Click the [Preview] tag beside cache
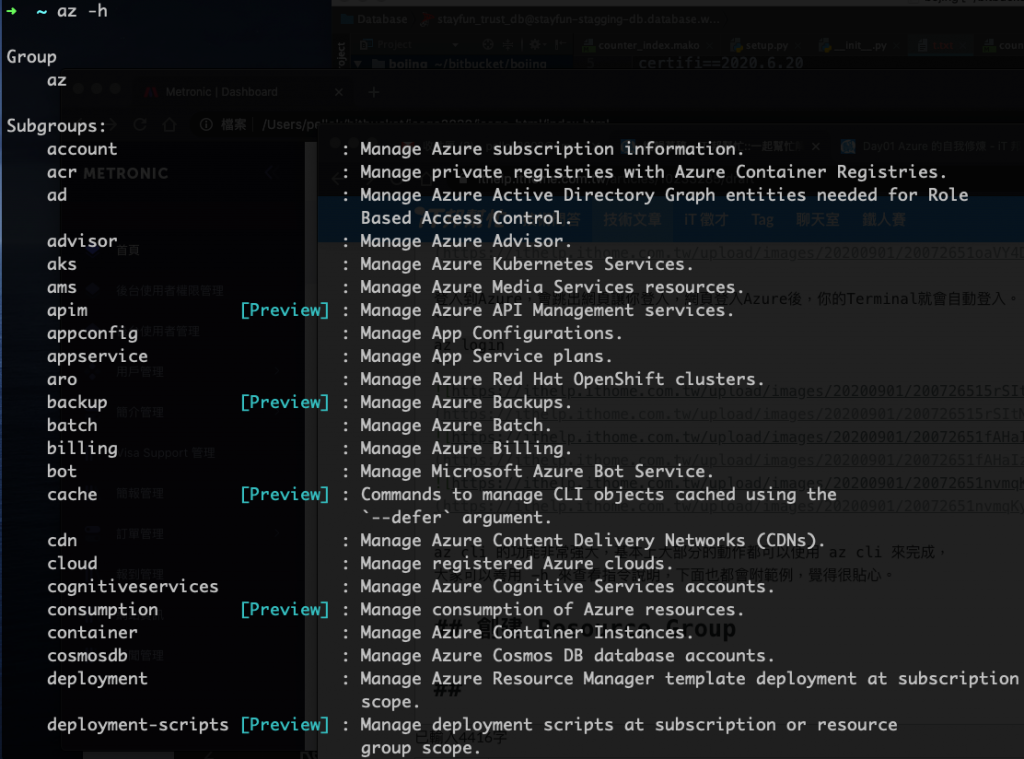Viewport: 1024px width, 759px height. tap(285, 494)
